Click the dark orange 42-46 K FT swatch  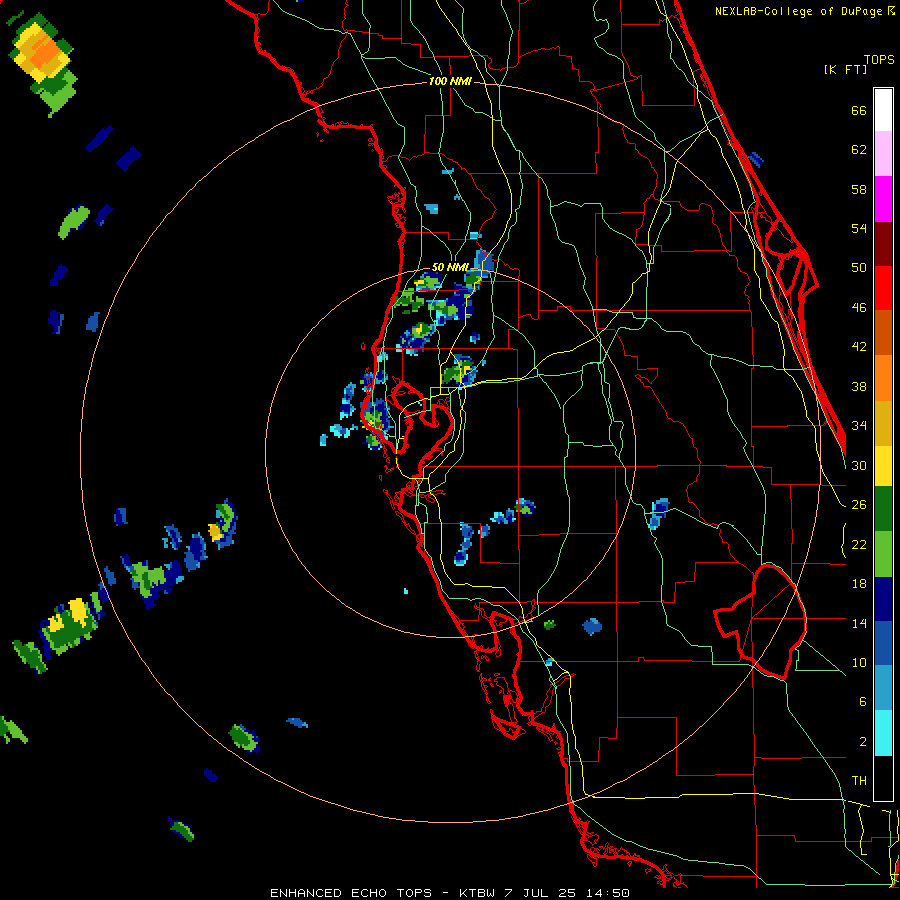click(883, 333)
